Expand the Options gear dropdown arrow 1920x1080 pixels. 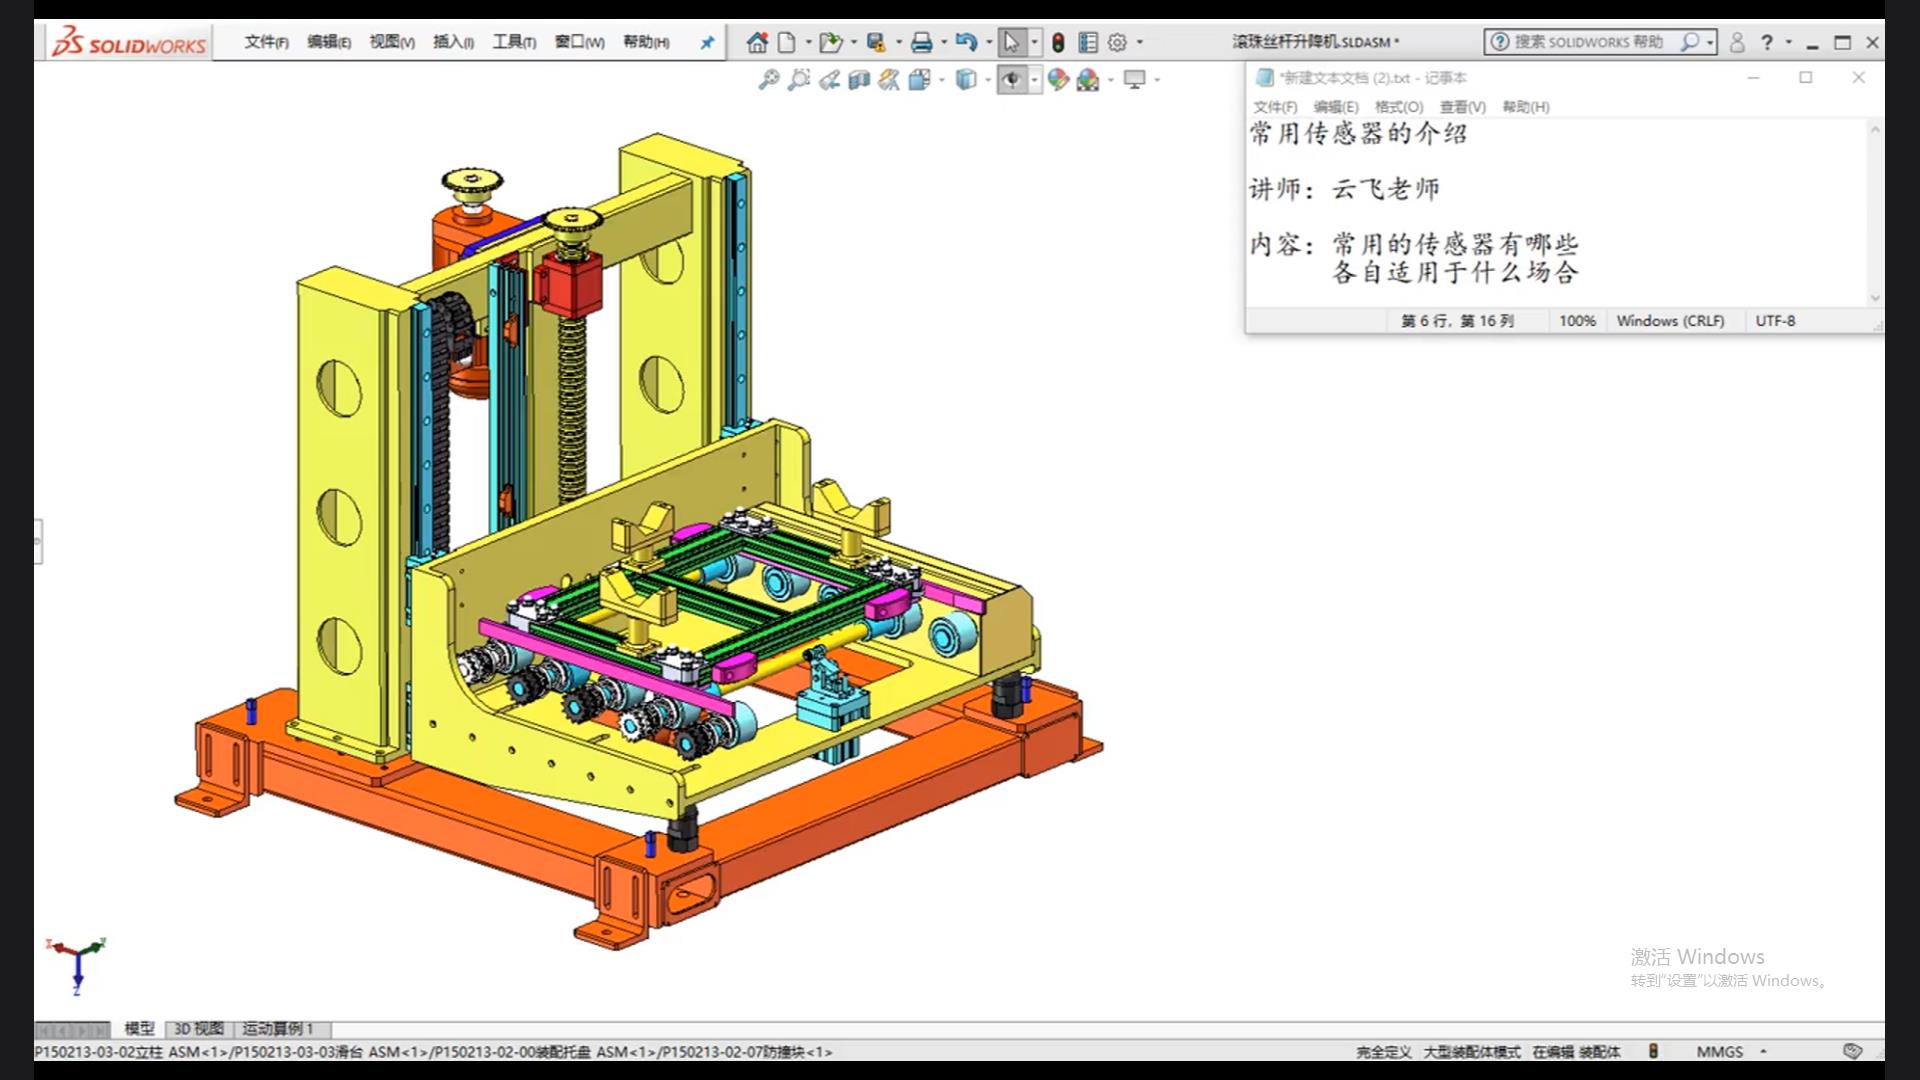point(1140,42)
